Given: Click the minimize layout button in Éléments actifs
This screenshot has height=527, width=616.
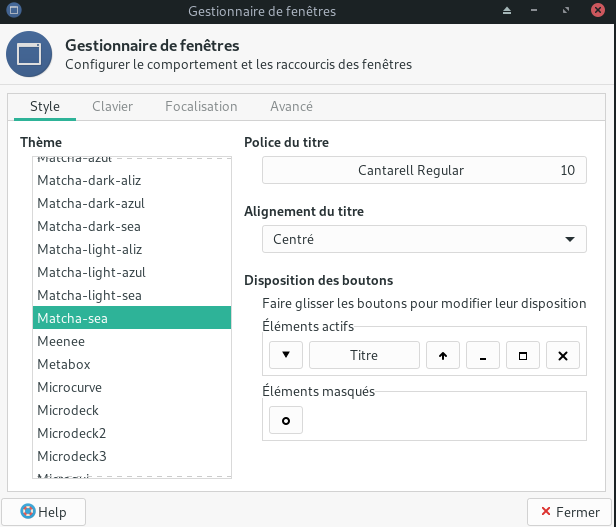Looking at the screenshot, I should [x=482, y=355].
